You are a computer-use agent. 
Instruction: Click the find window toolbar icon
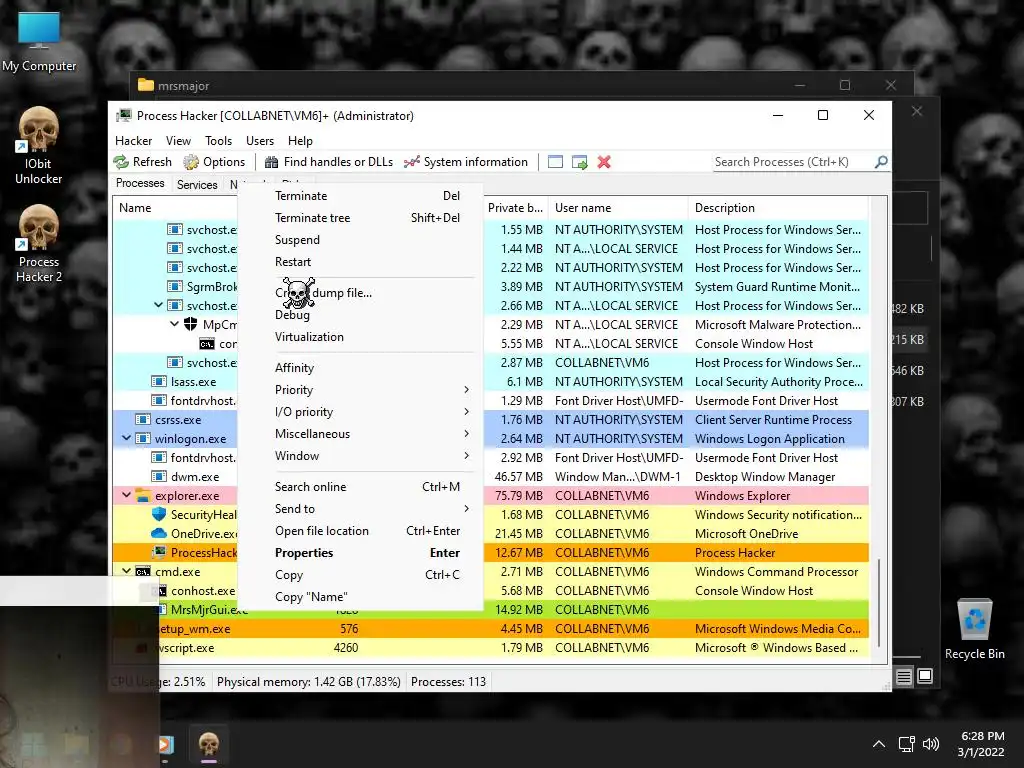click(555, 162)
